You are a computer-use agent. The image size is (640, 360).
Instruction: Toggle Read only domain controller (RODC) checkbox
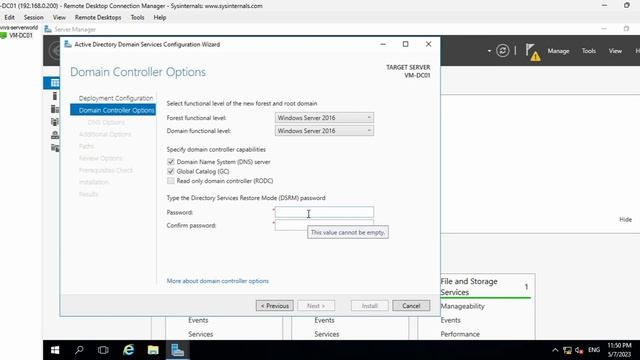(x=171, y=181)
